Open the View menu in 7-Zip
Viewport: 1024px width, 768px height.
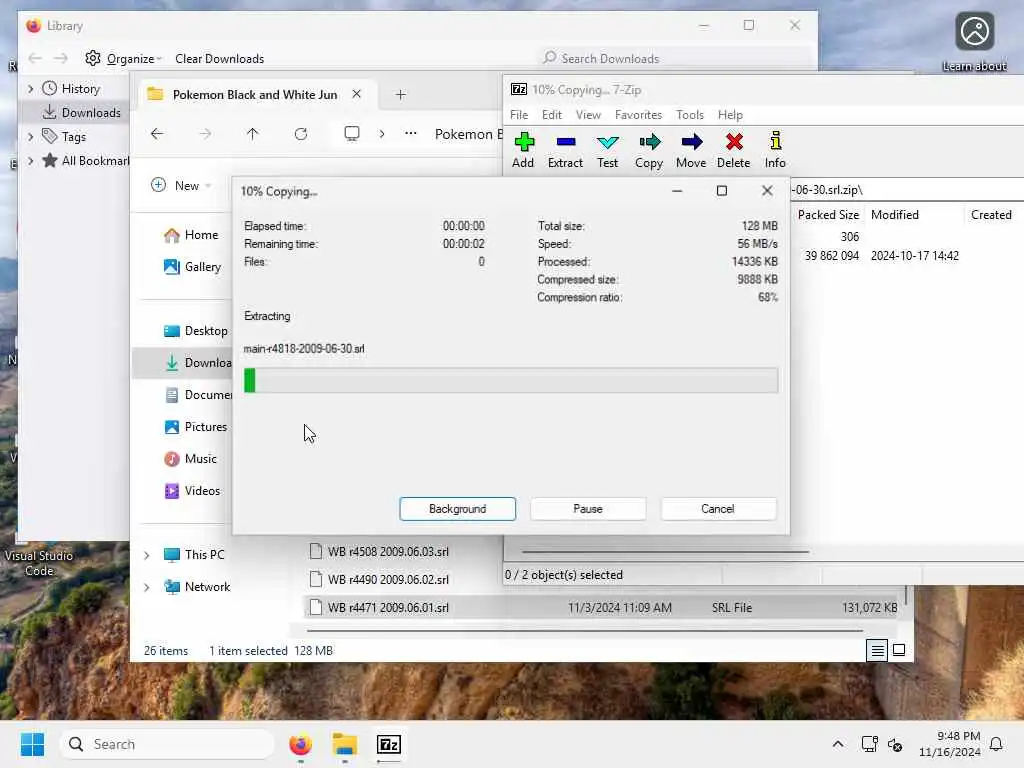(x=588, y=115)
